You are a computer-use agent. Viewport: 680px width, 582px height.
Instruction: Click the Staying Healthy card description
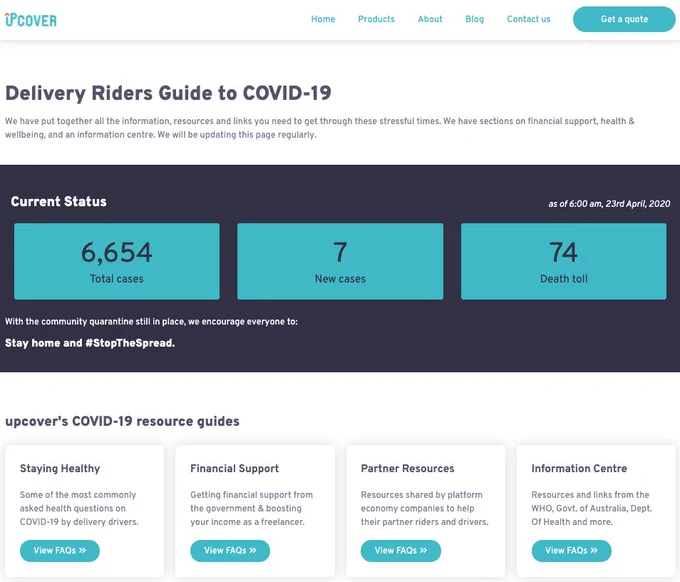[79, 508]
